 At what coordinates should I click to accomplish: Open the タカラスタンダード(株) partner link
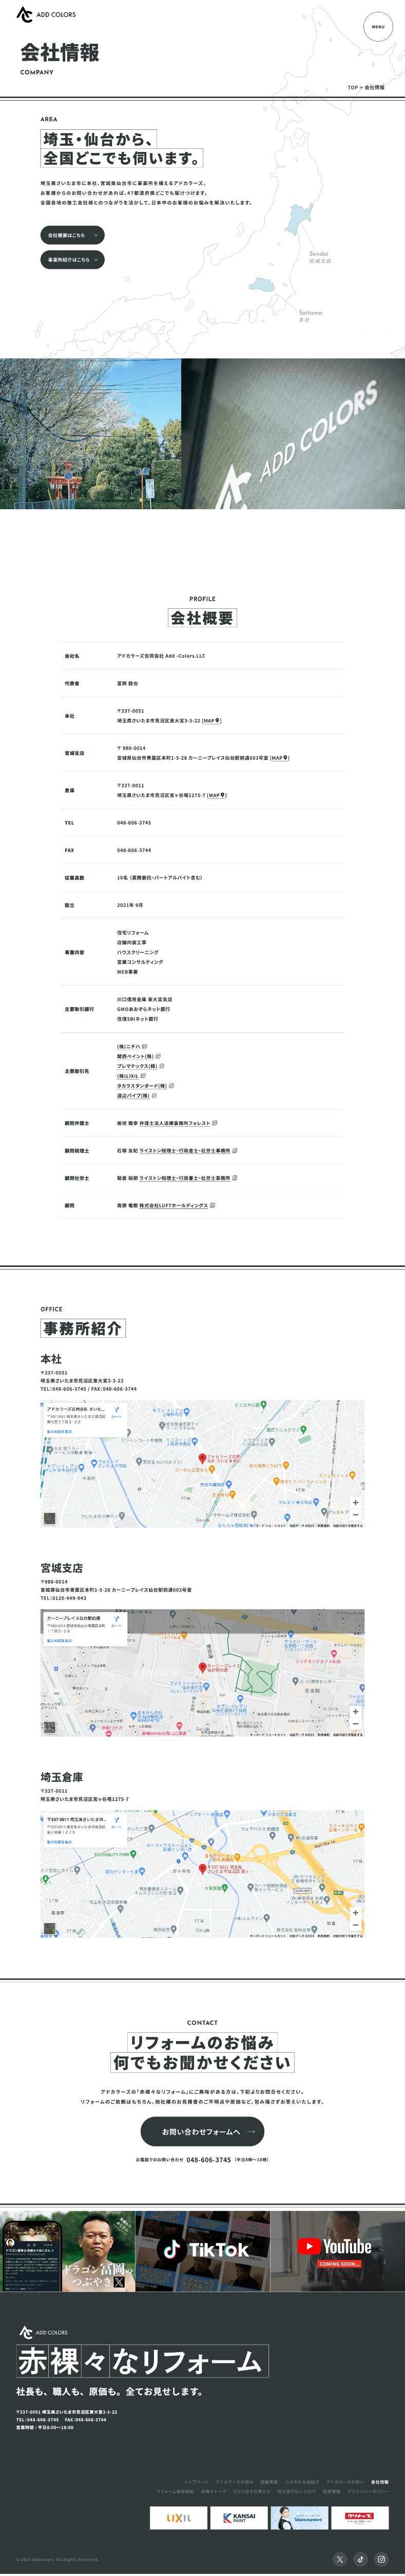click(x=145, y=1085)
